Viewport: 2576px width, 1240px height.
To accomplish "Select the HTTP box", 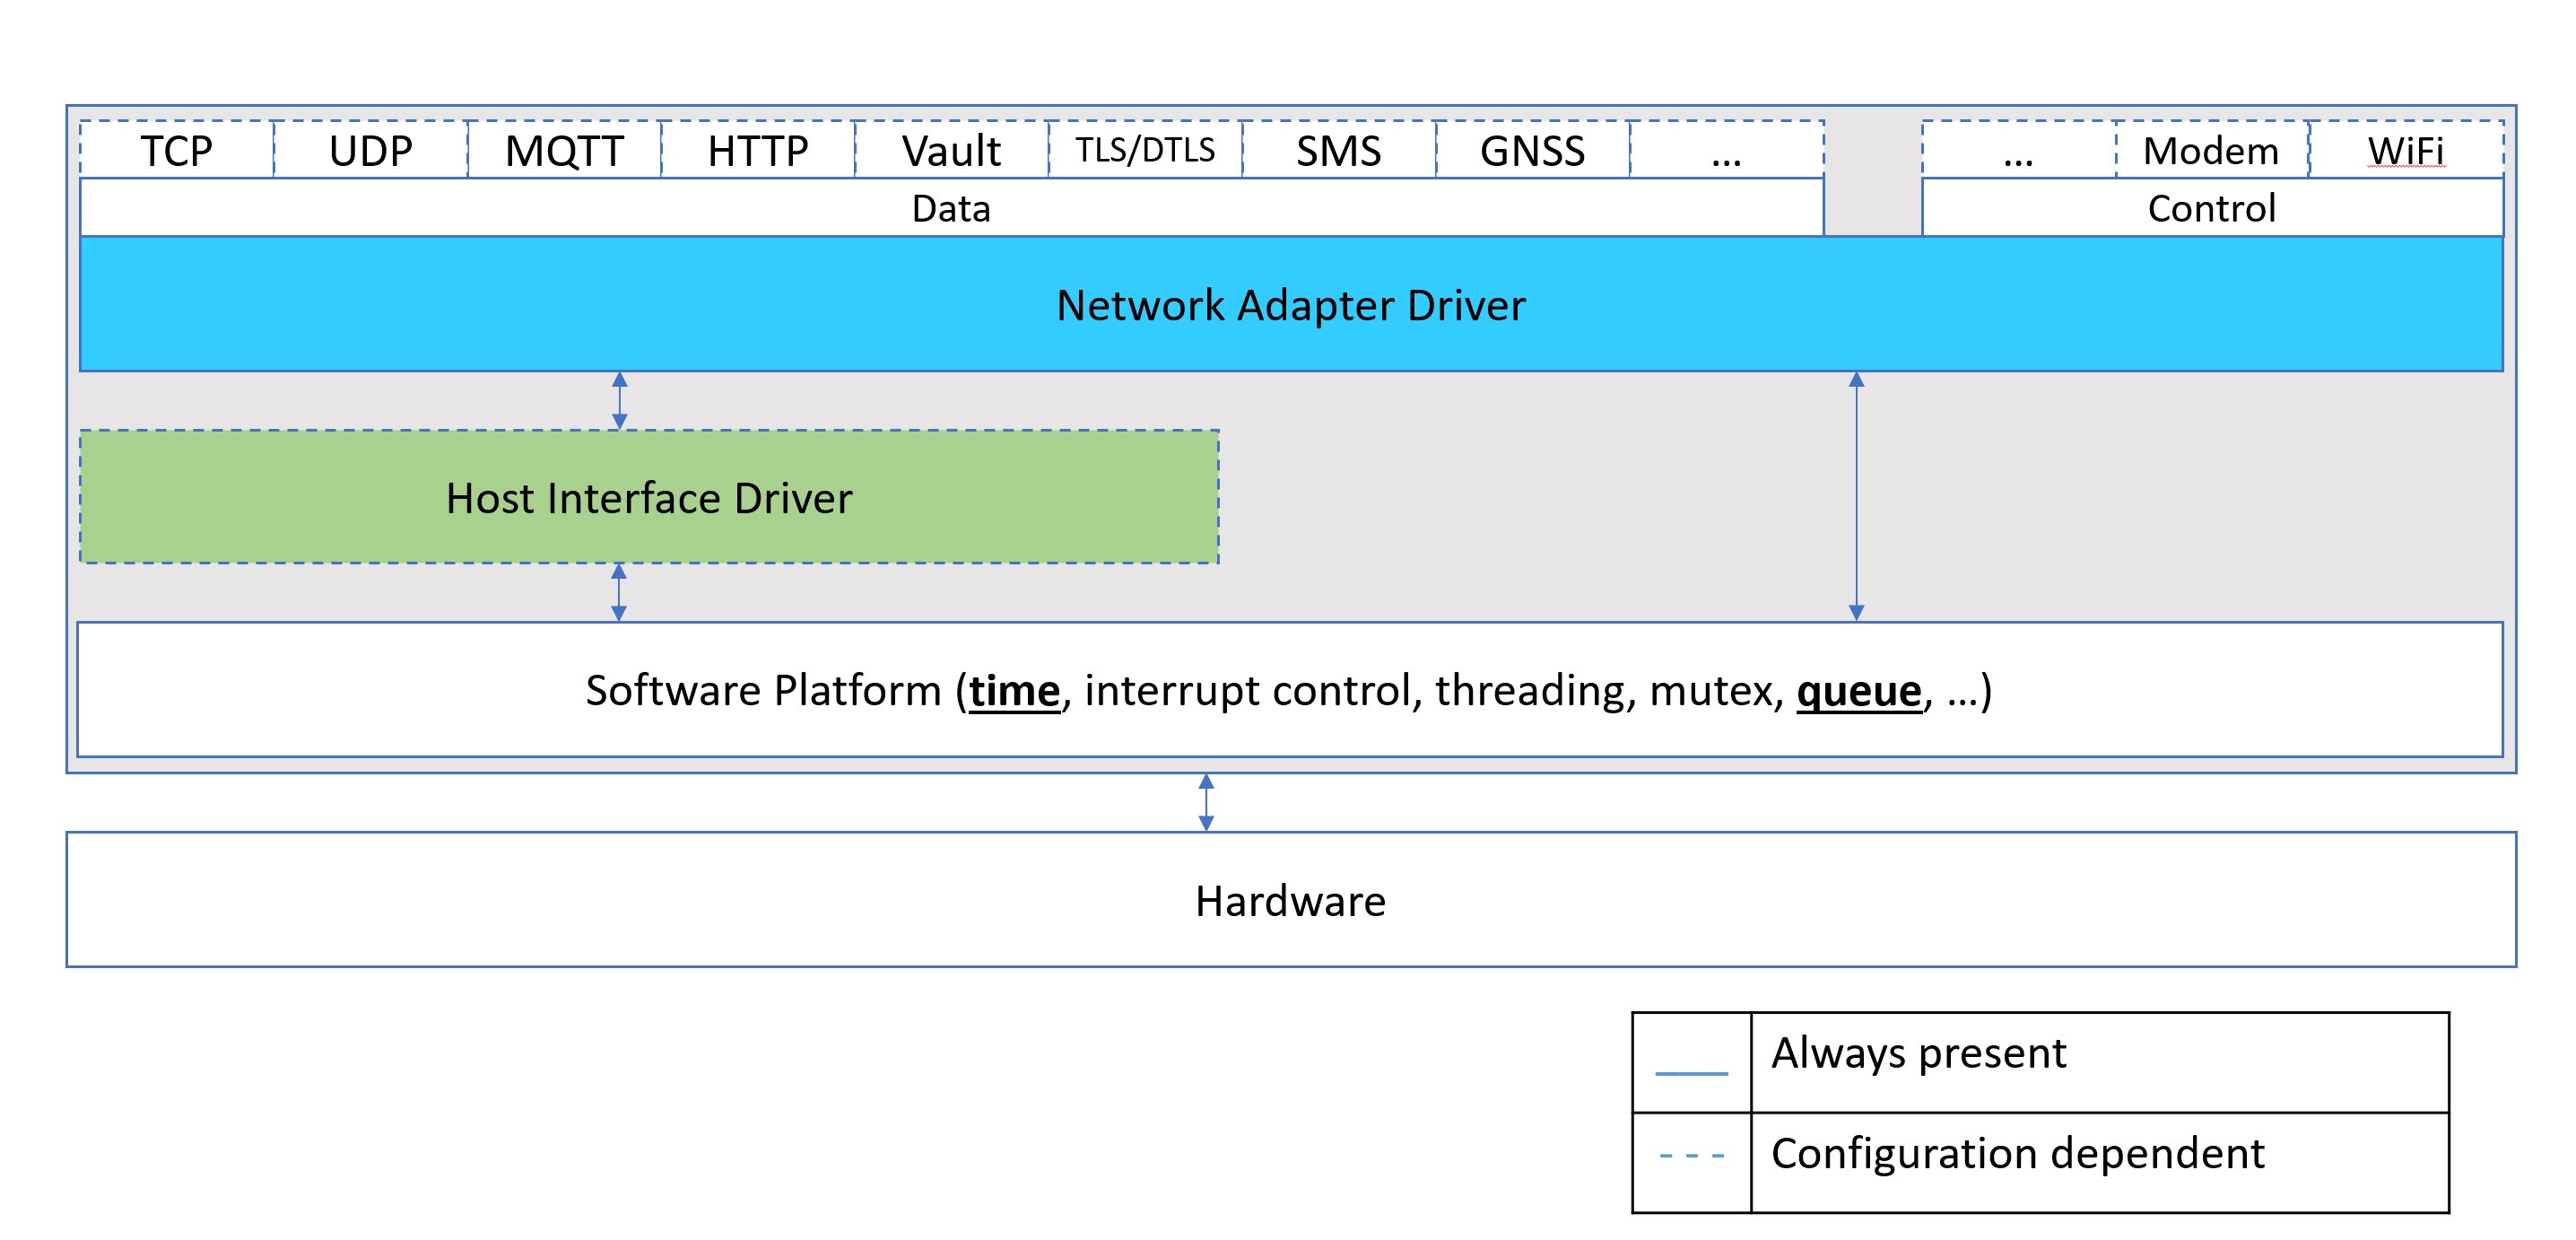I will [x=757, y=151].
